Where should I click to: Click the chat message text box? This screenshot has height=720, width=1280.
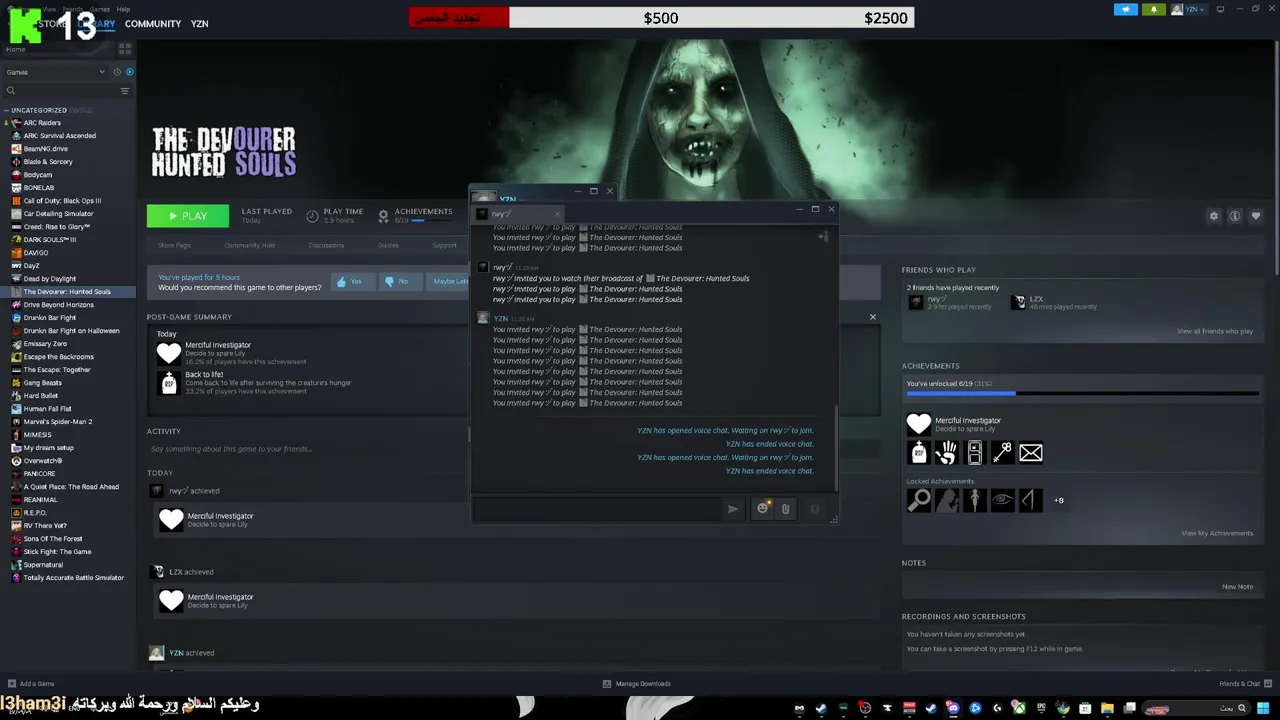[x=598, y=509]
